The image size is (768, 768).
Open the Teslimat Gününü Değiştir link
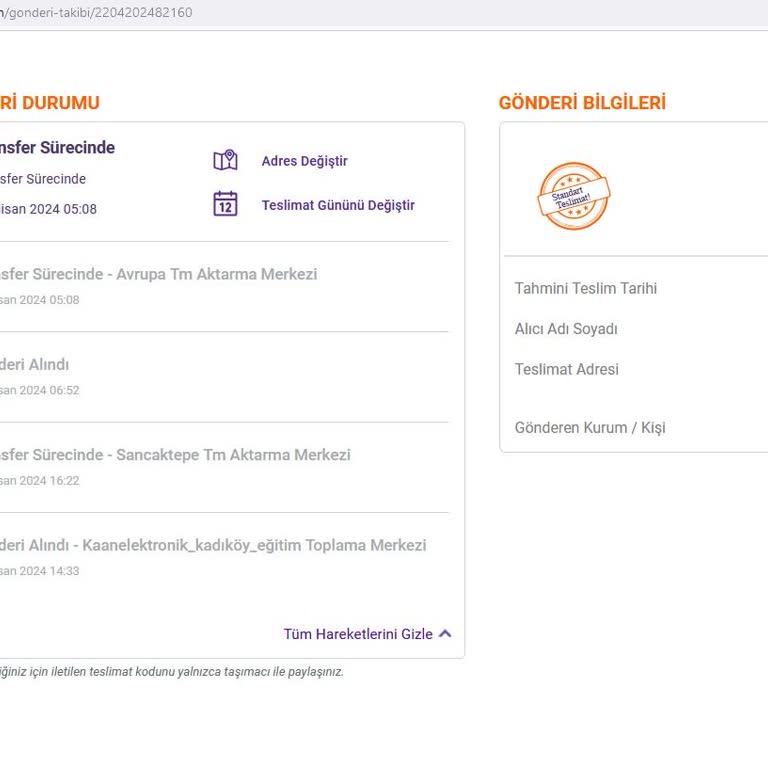point(338,205)
